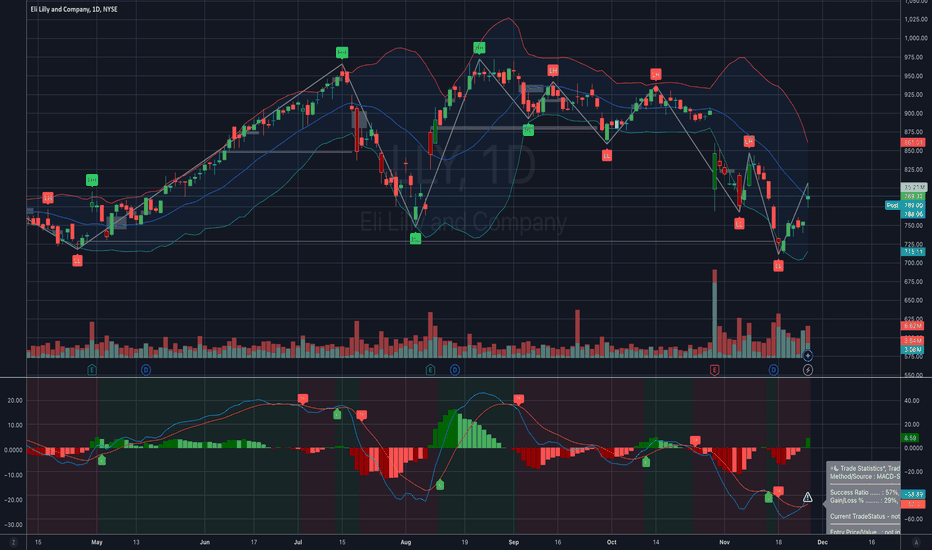The image size is (932, 550).
Task: Click the red 861.01 price label
Action: click(913, 143)
